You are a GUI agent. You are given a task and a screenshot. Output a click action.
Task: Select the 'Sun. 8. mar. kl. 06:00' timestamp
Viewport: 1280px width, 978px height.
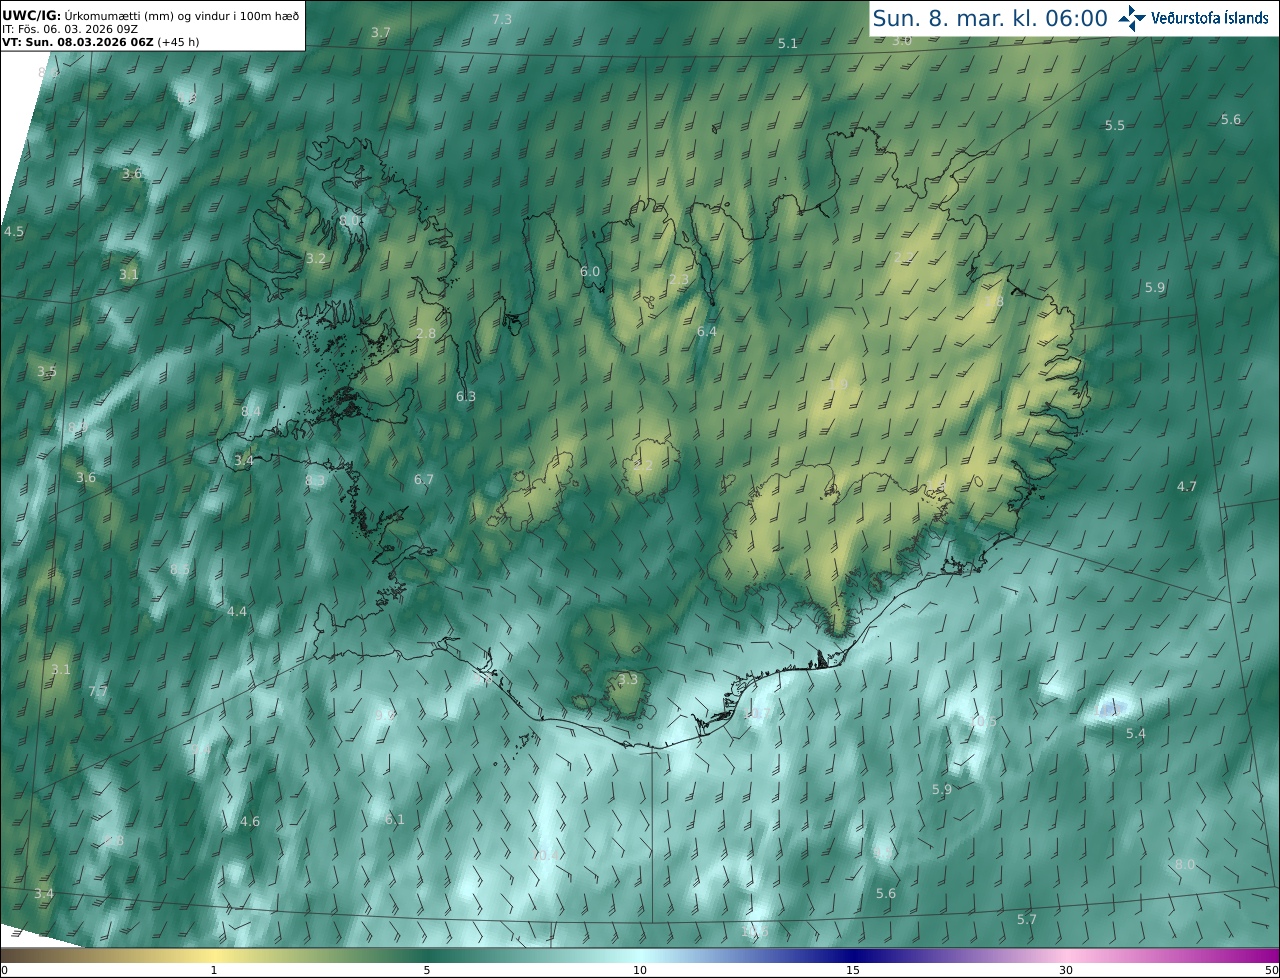click(990, 18)
